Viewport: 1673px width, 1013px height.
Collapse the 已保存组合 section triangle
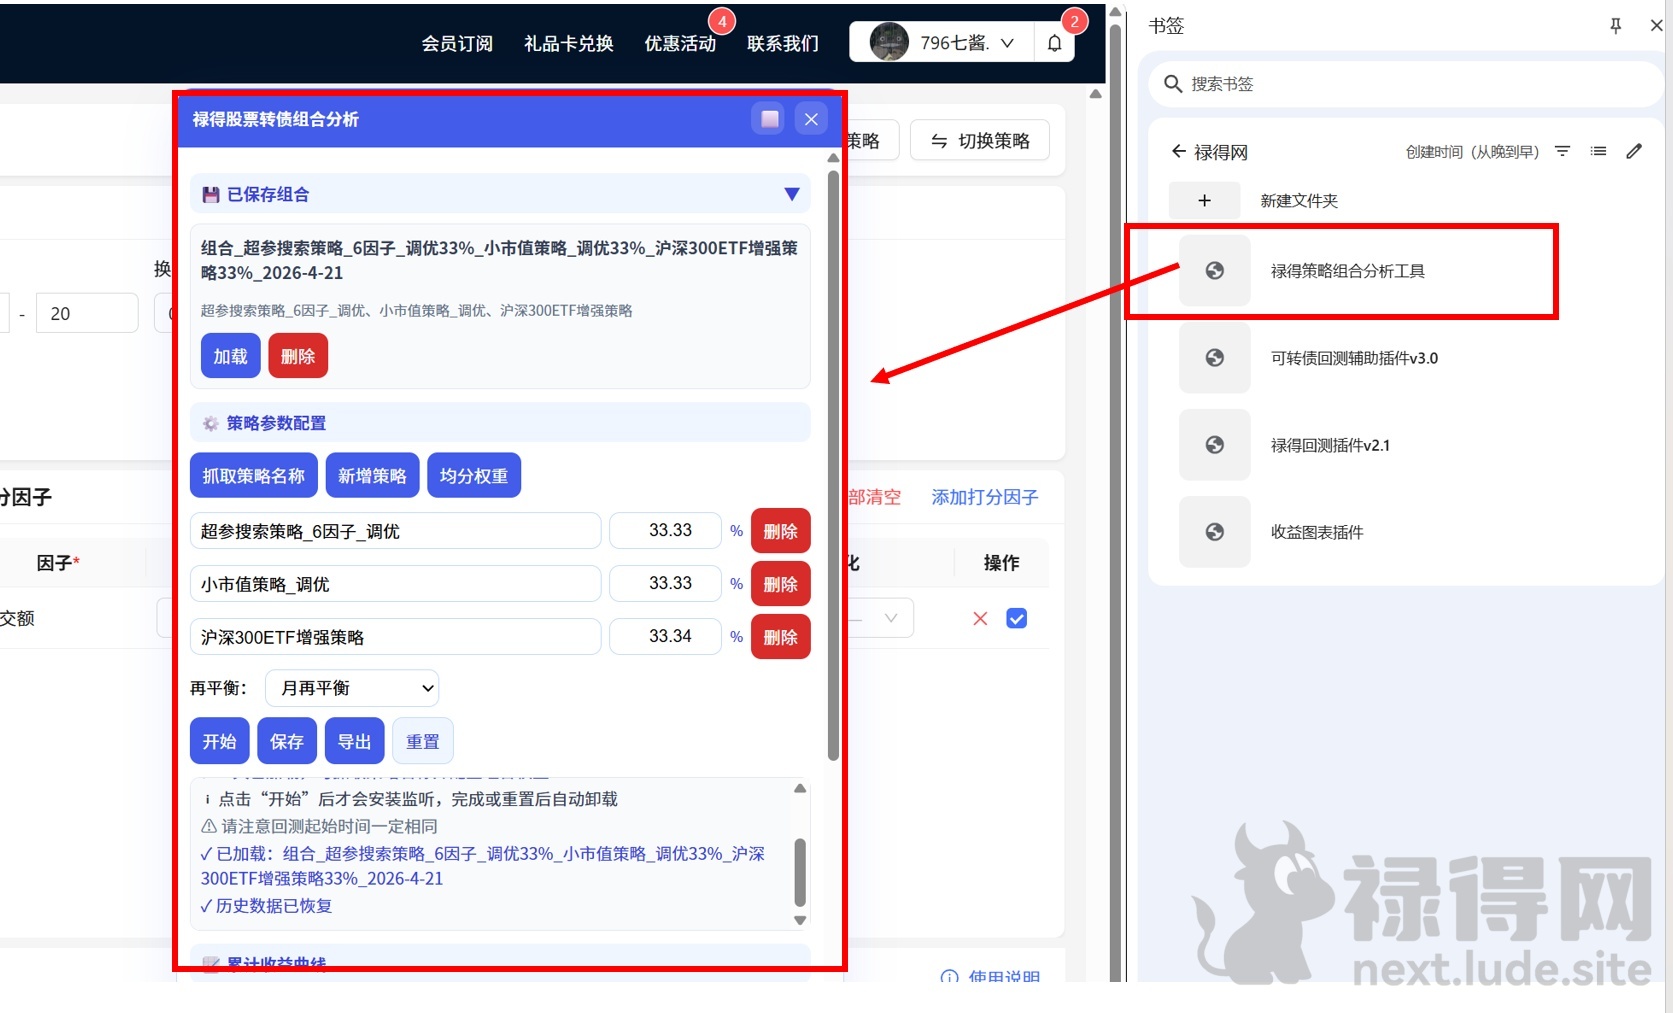pyautogui.click(x=792, y=194)
